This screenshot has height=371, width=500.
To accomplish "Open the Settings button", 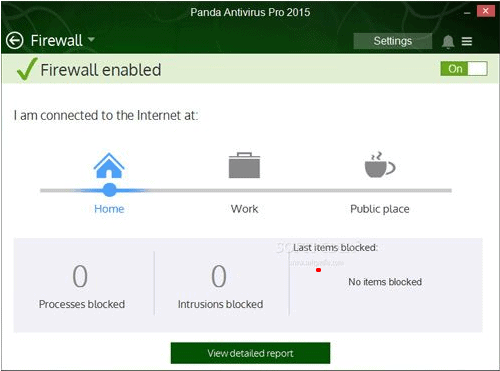I will [x=393, y=41].
